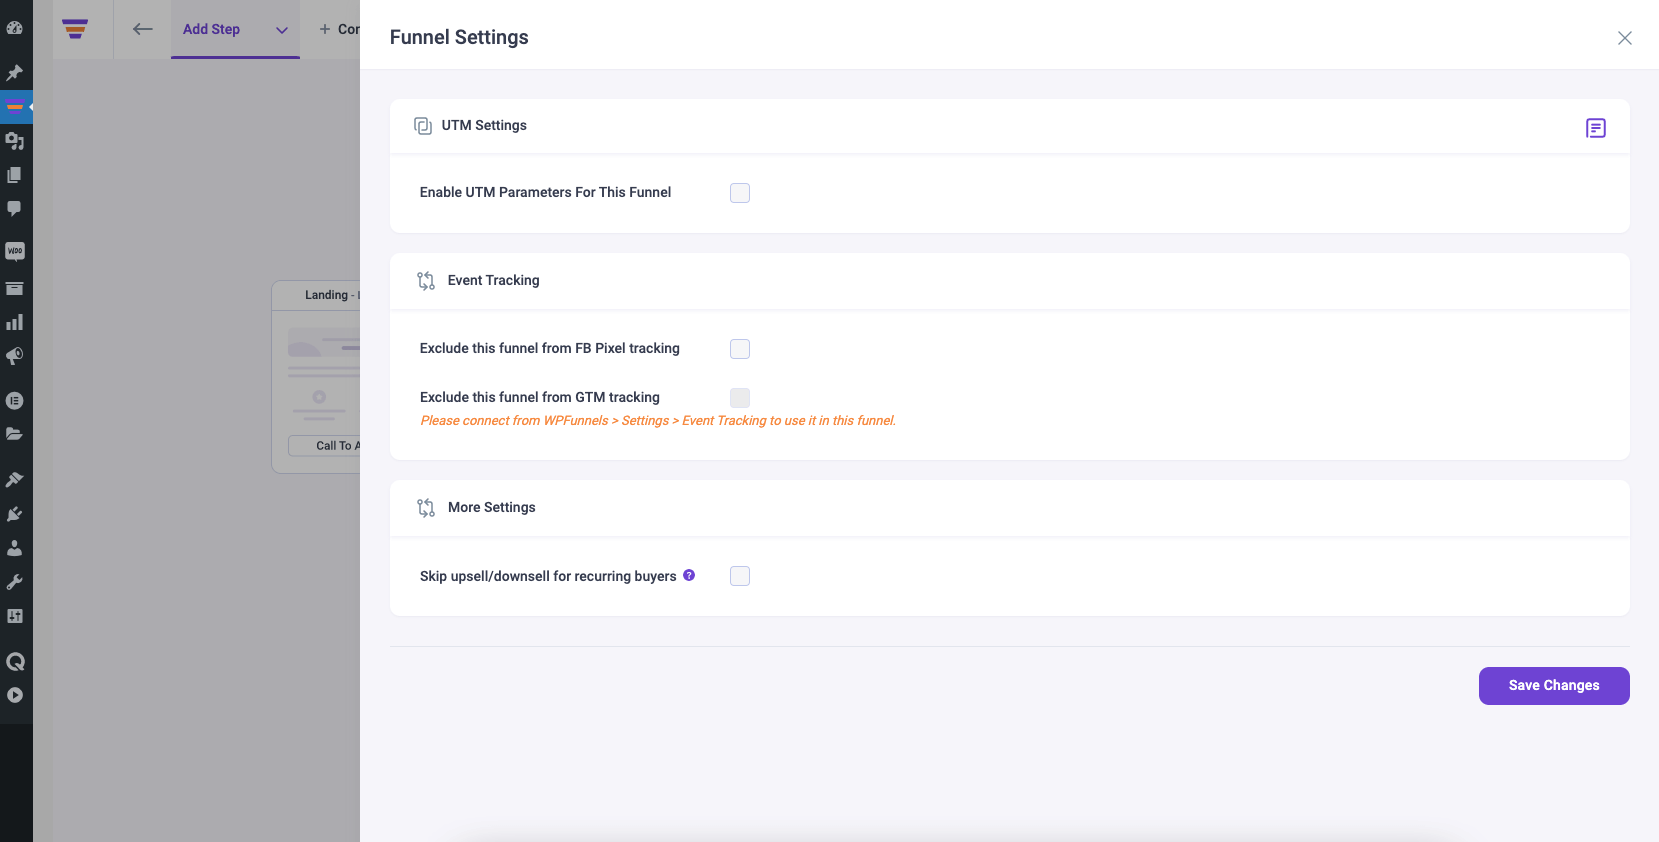The image size is (1659, 842).
Task: Expand the Add Step dropdown chevron
Action: (282, 30)
